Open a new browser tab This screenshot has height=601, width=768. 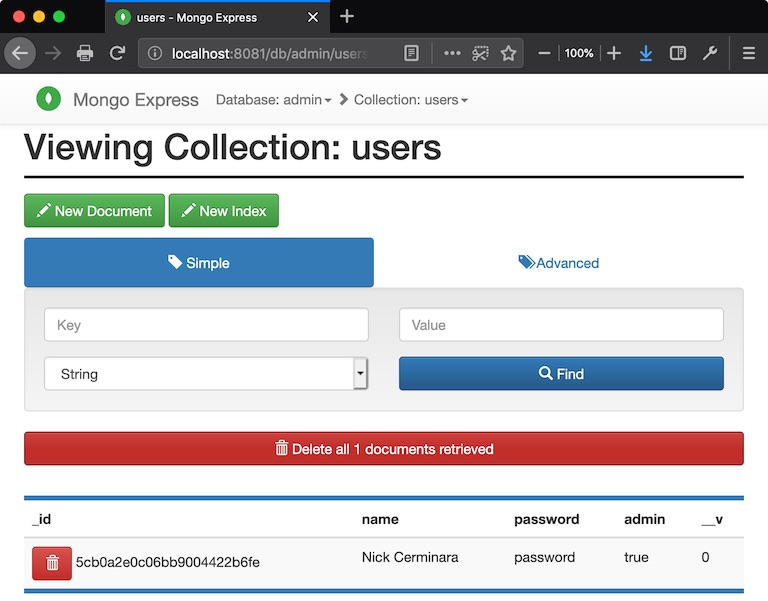(x=347, y=16)
